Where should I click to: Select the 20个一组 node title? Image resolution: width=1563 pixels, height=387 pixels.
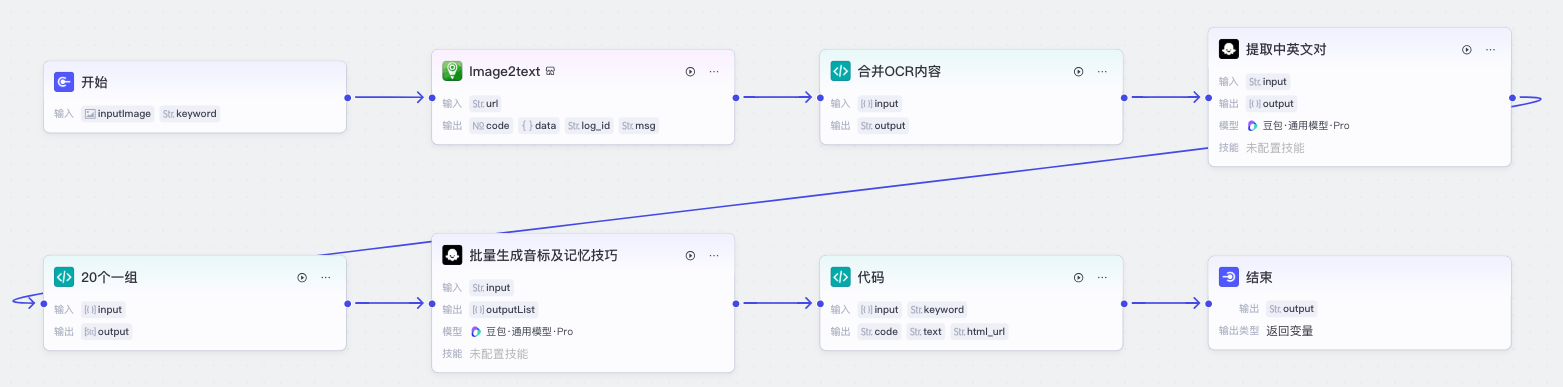(109, 277)
